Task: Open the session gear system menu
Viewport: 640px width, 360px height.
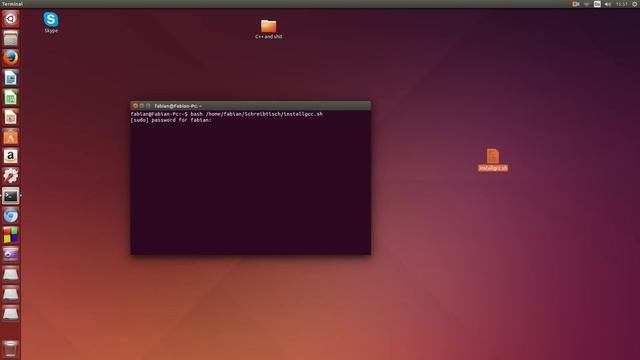Action: (x=635, y=4)
